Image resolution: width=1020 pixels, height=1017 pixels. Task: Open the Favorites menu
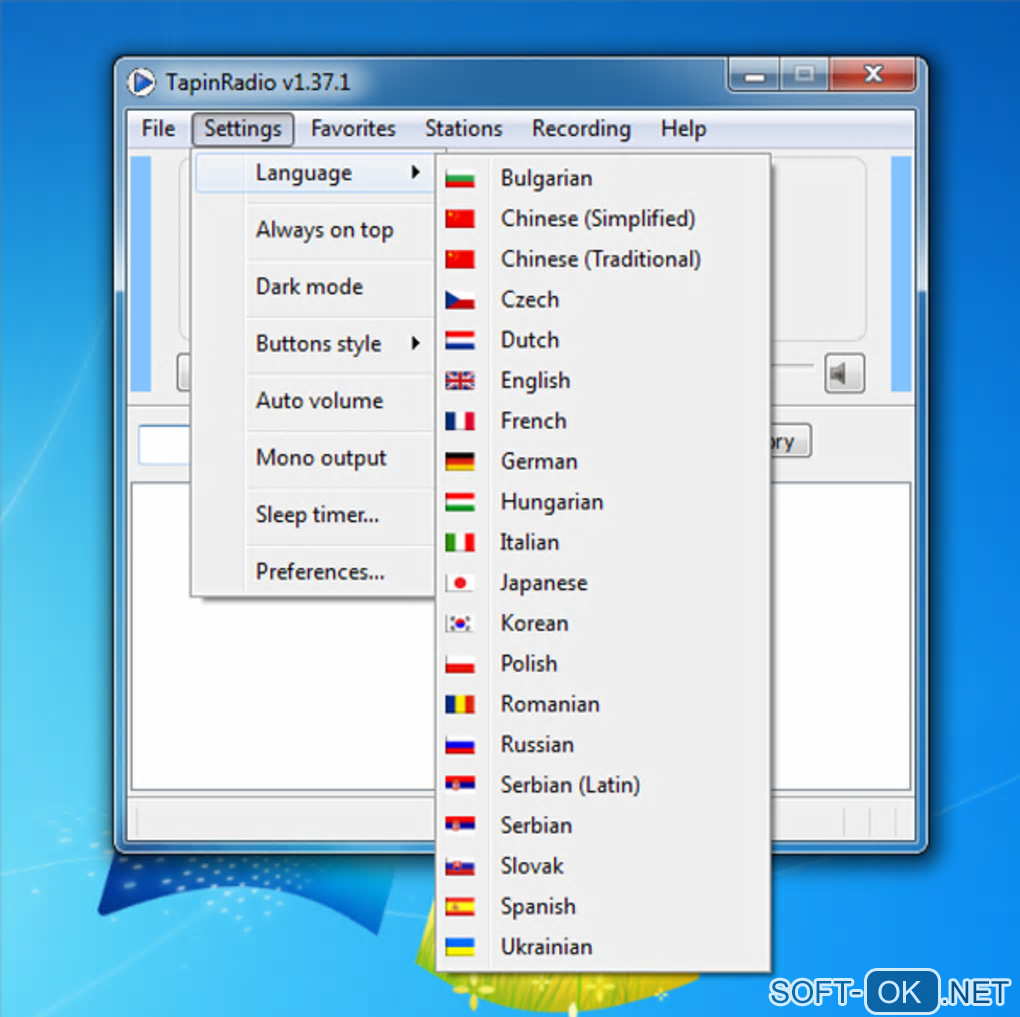pos(353,129)
